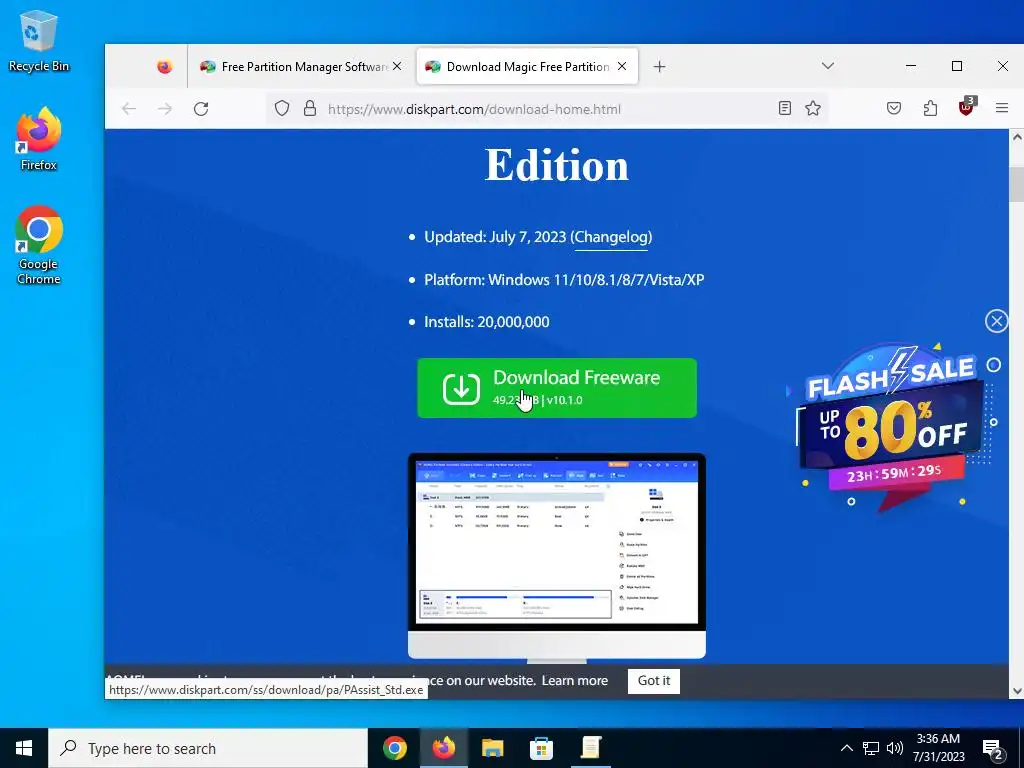Select Firefox in the taskbar
1024x768 pixels.
click(444, 748)
